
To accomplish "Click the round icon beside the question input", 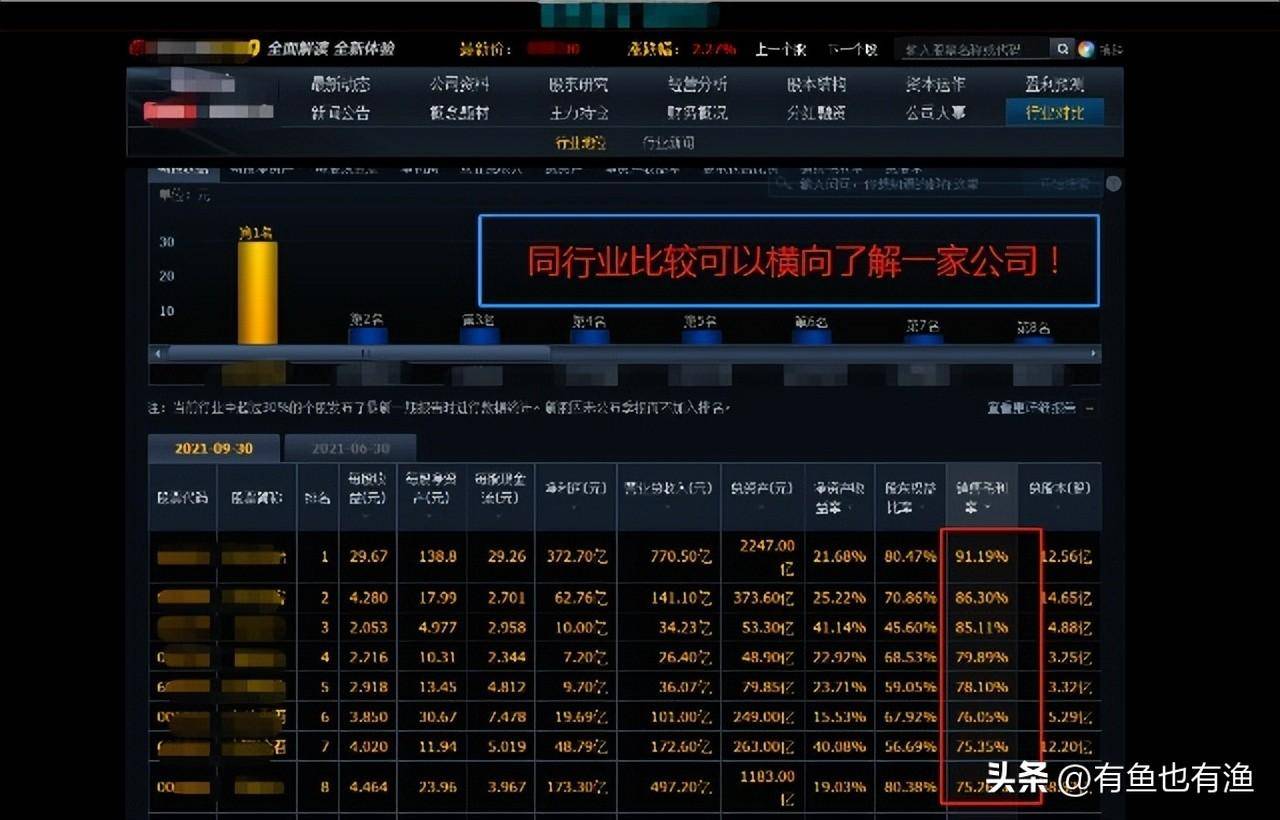I will coord(1113,184).
